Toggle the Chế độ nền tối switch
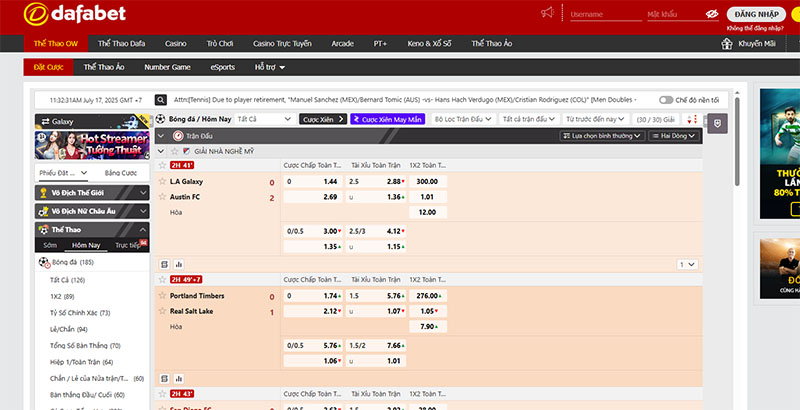 coord(666,100)
